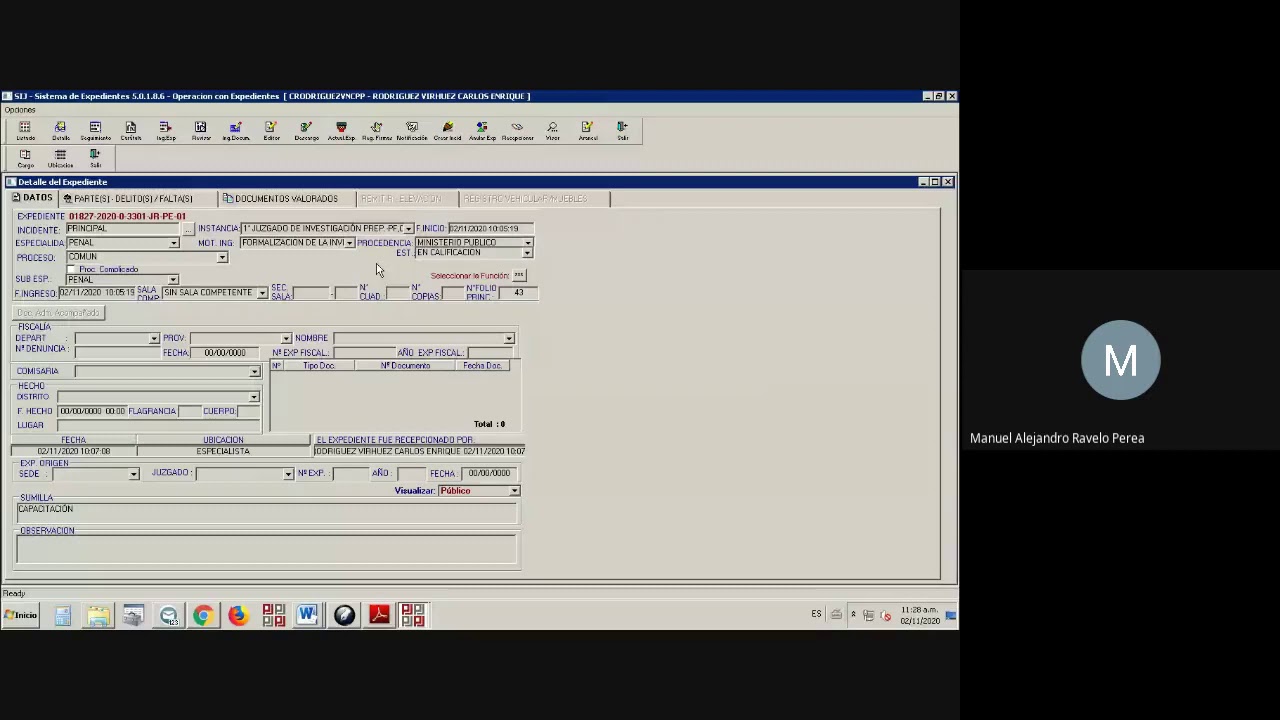Image resolution: width=1280 pixels, height=720 pixels.
Task: Open the SUB ESP. dropdown
Action: [174, 280]
